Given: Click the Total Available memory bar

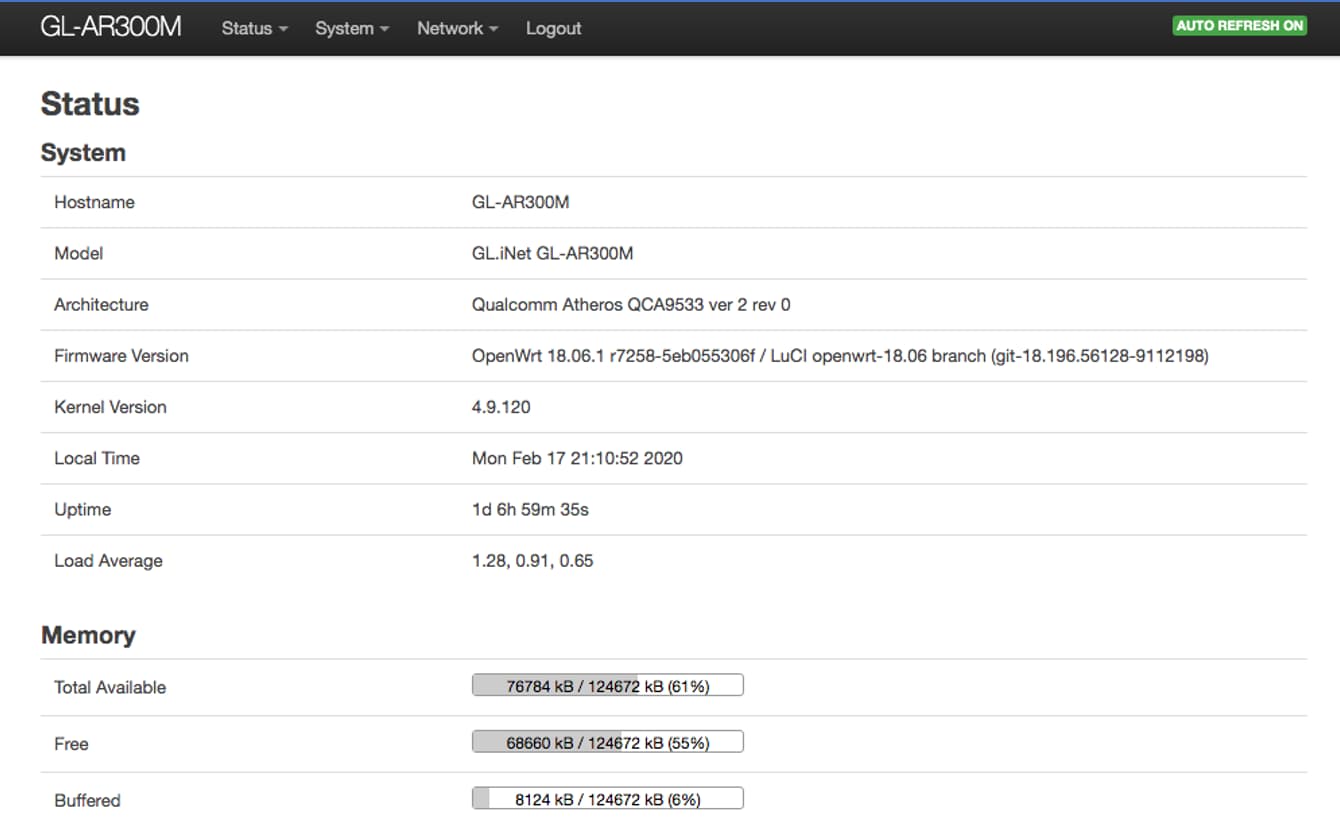Looking at the screenshot, I should click(x=608, y=685).
